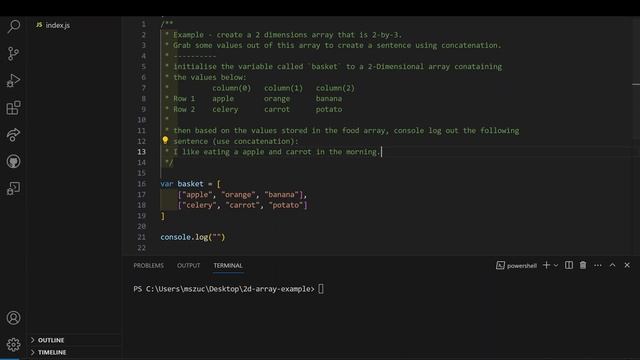Screen dimensions: 640x360
Task: Open the Manage gear menu
Action: (13, 344)
